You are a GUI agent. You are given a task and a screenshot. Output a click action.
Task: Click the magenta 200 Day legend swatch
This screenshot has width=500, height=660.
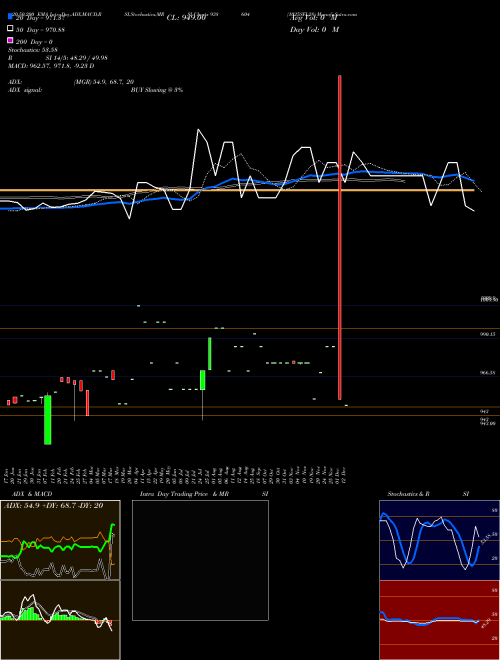pyautogui.click(x=10, y=40)
